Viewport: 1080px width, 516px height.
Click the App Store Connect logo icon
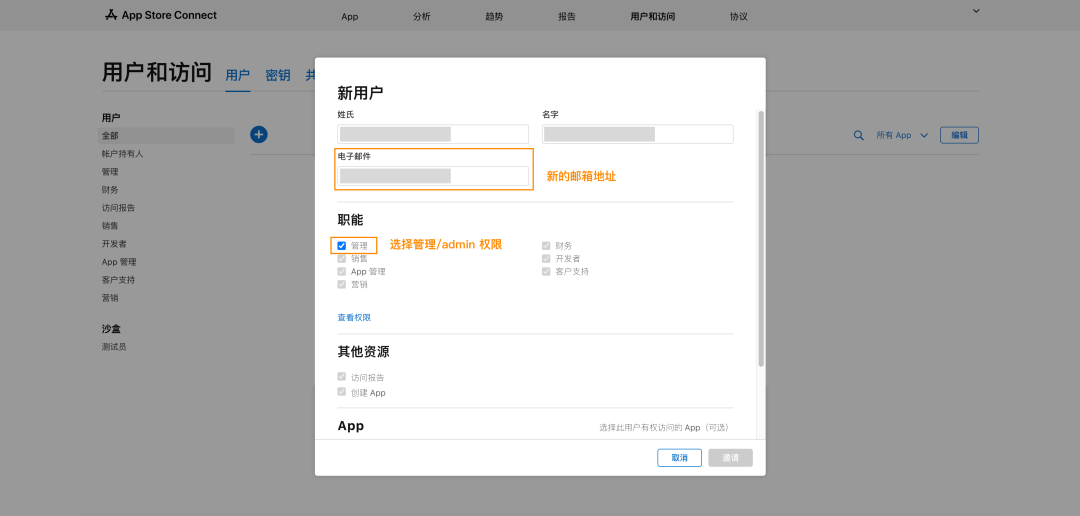point(111,15)
